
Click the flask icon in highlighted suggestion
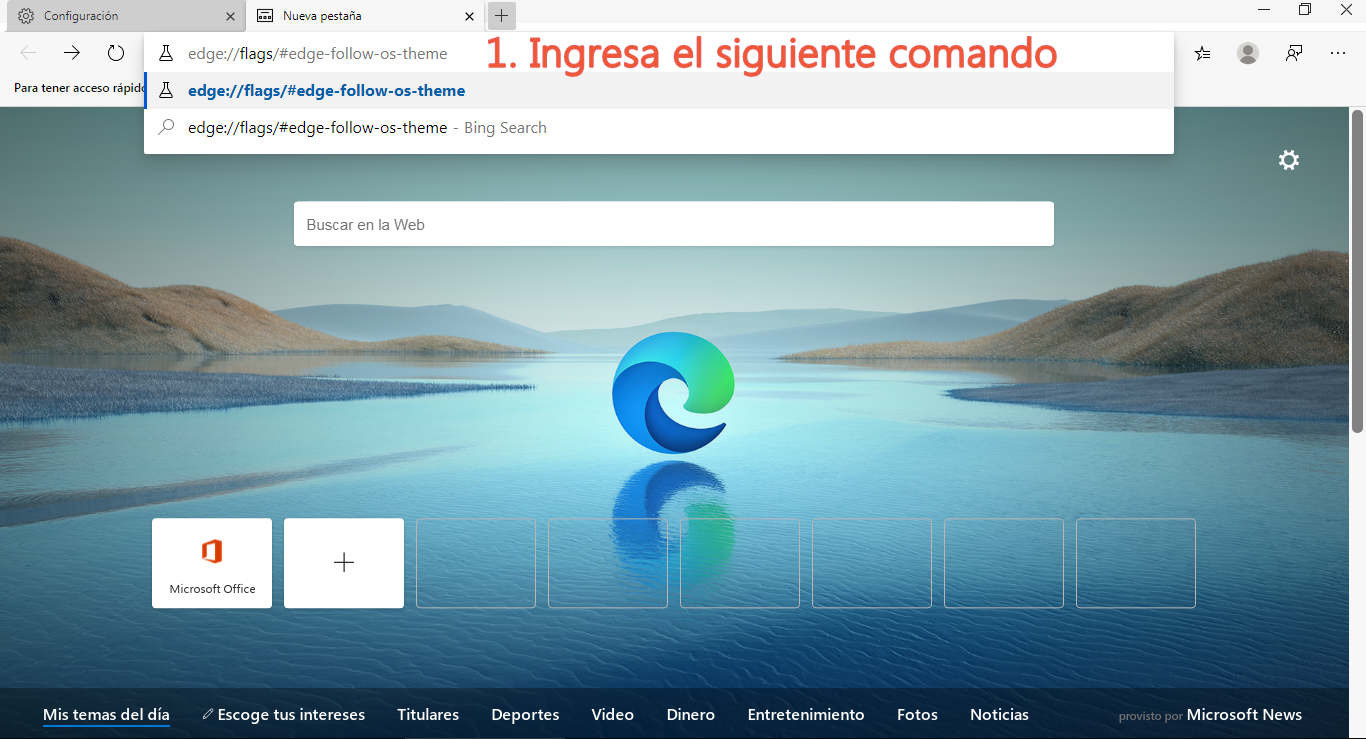click(x=167, y=91)
